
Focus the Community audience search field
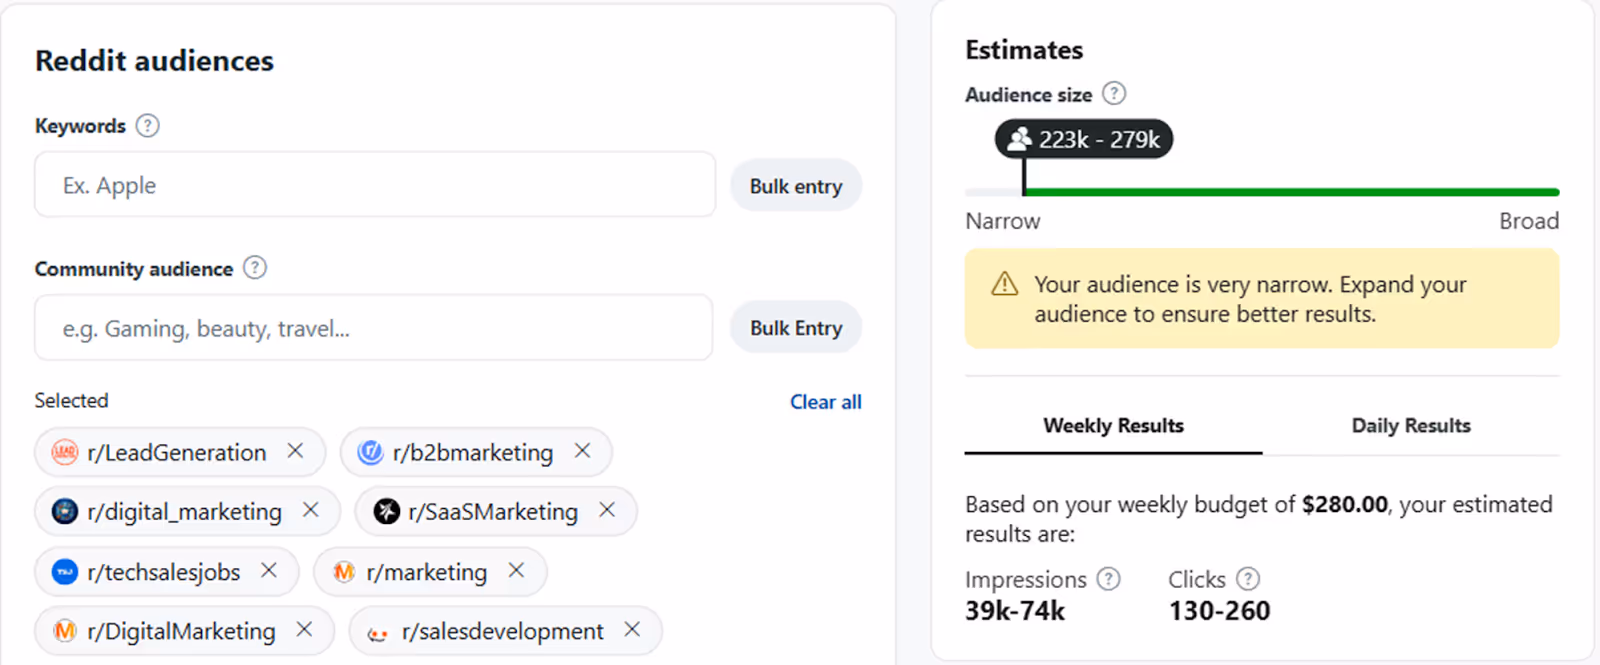pyautogui.click(x=374, y=328)
